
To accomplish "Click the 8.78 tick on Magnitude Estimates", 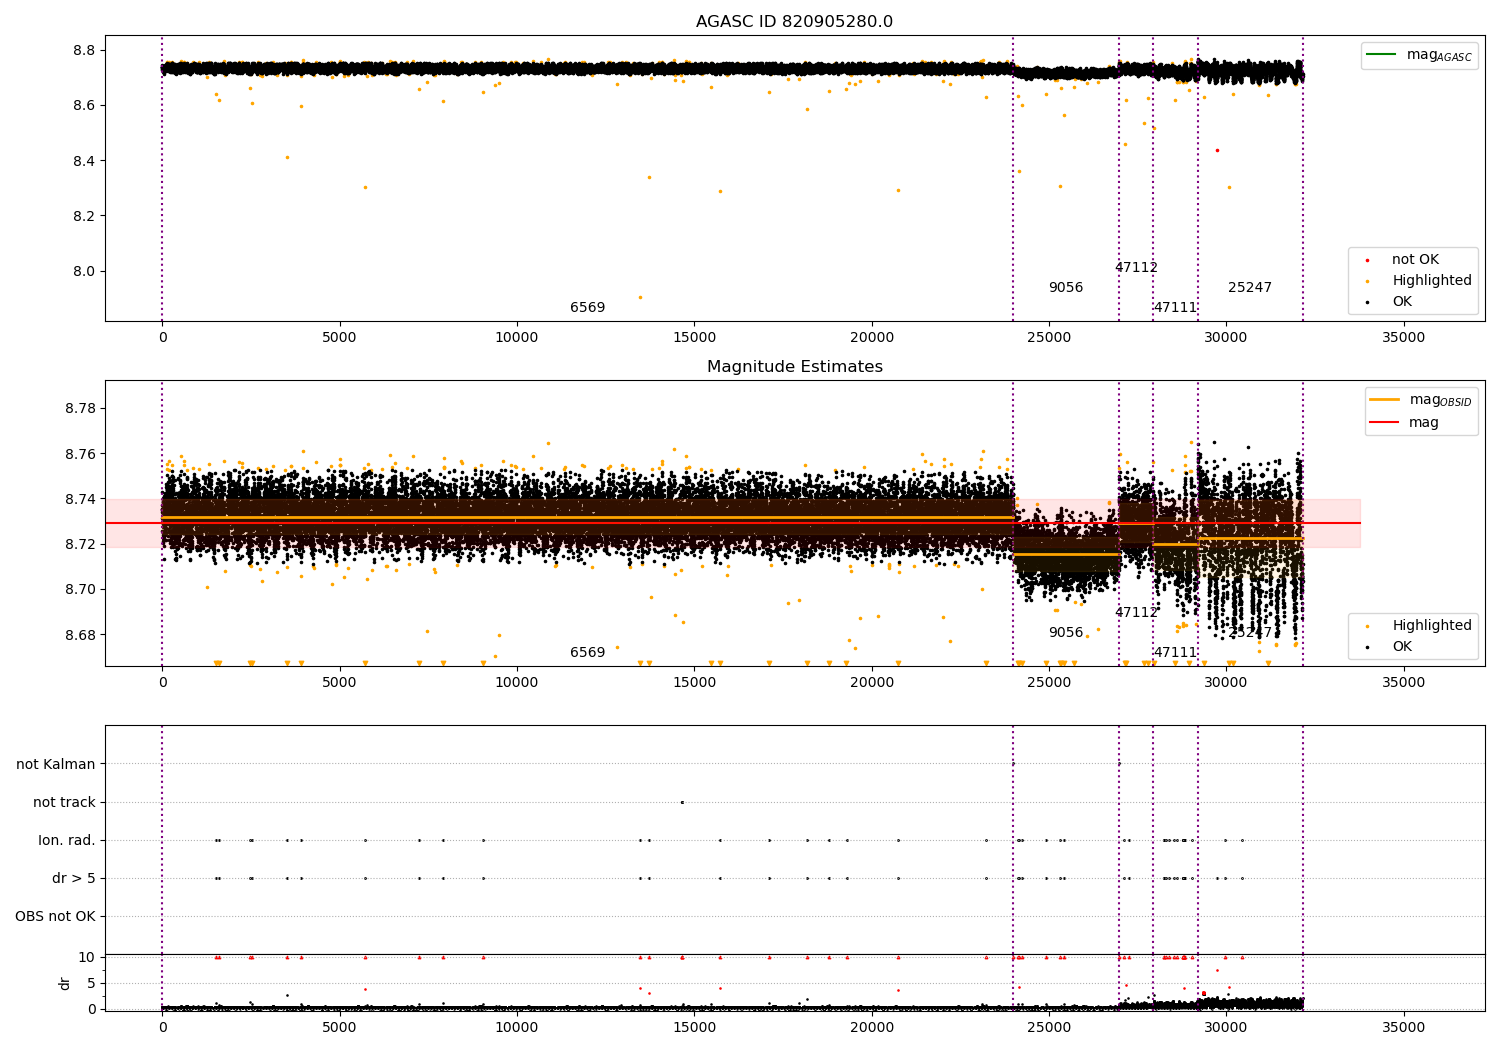I will 81,408.
